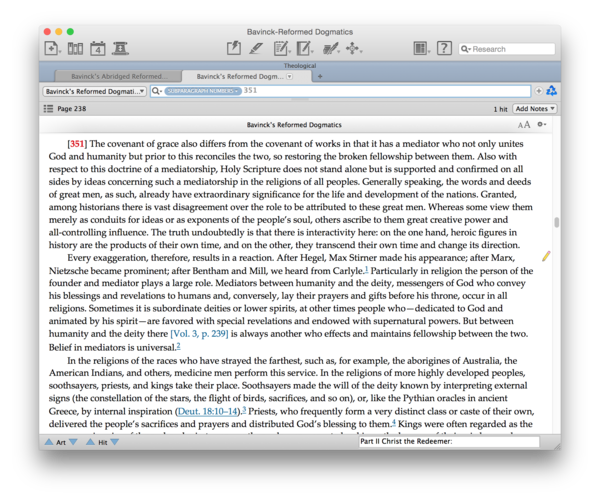
Task: Open the Deut. 18:10–14 link
Action: [207, 411]
